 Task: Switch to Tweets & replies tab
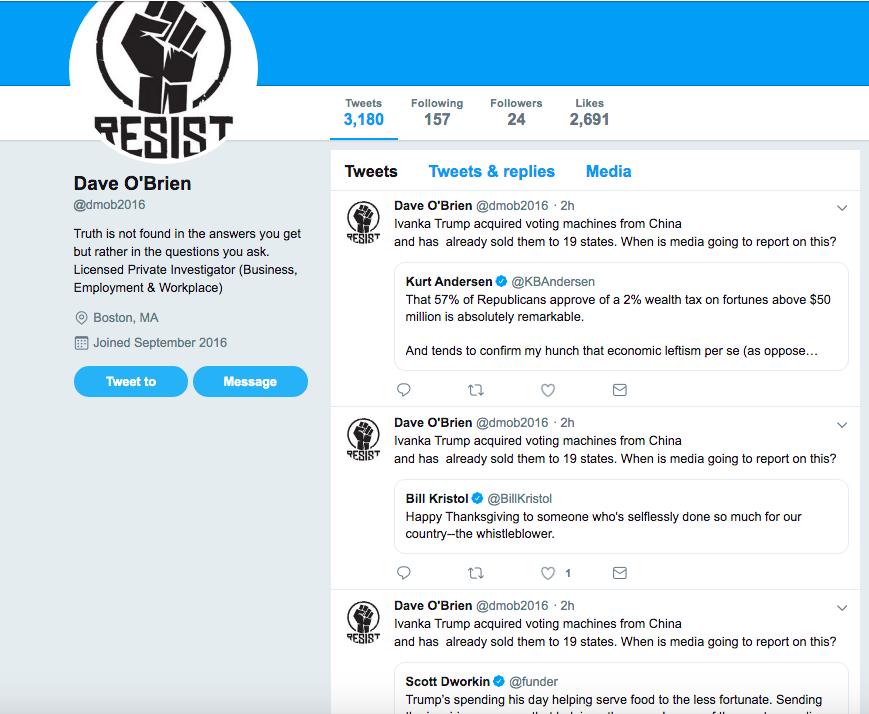tap(492, 171)
